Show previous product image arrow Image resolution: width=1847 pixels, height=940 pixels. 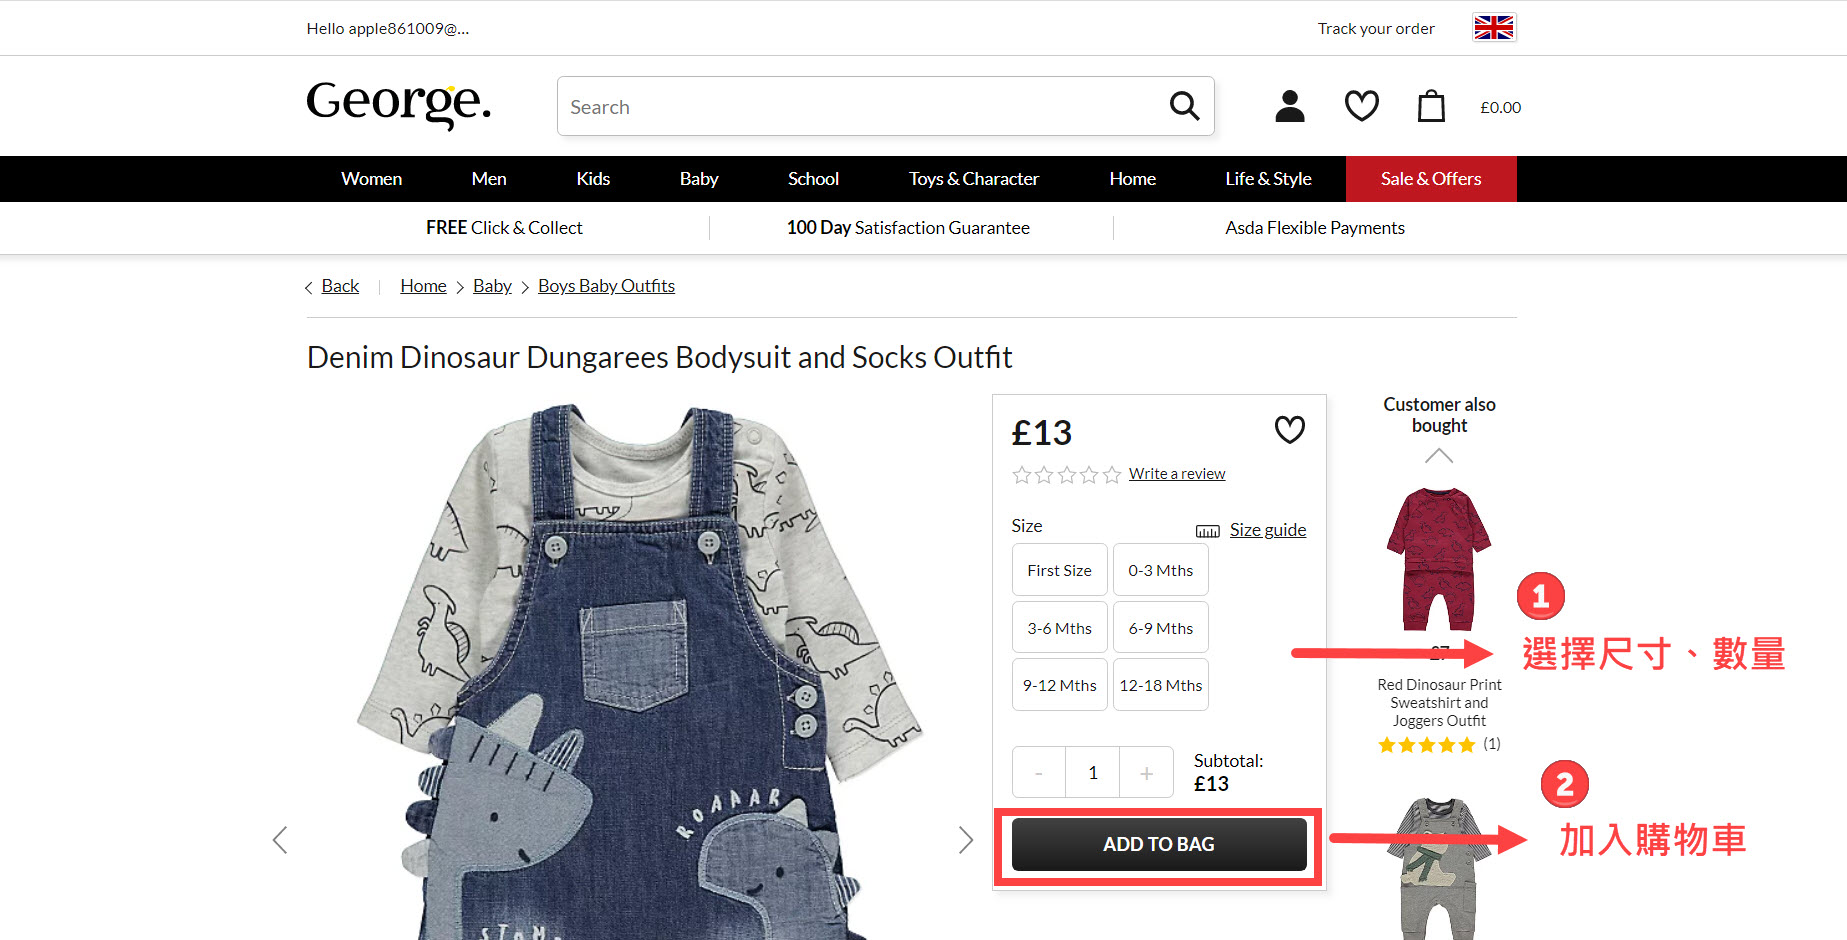click(280, 840)
